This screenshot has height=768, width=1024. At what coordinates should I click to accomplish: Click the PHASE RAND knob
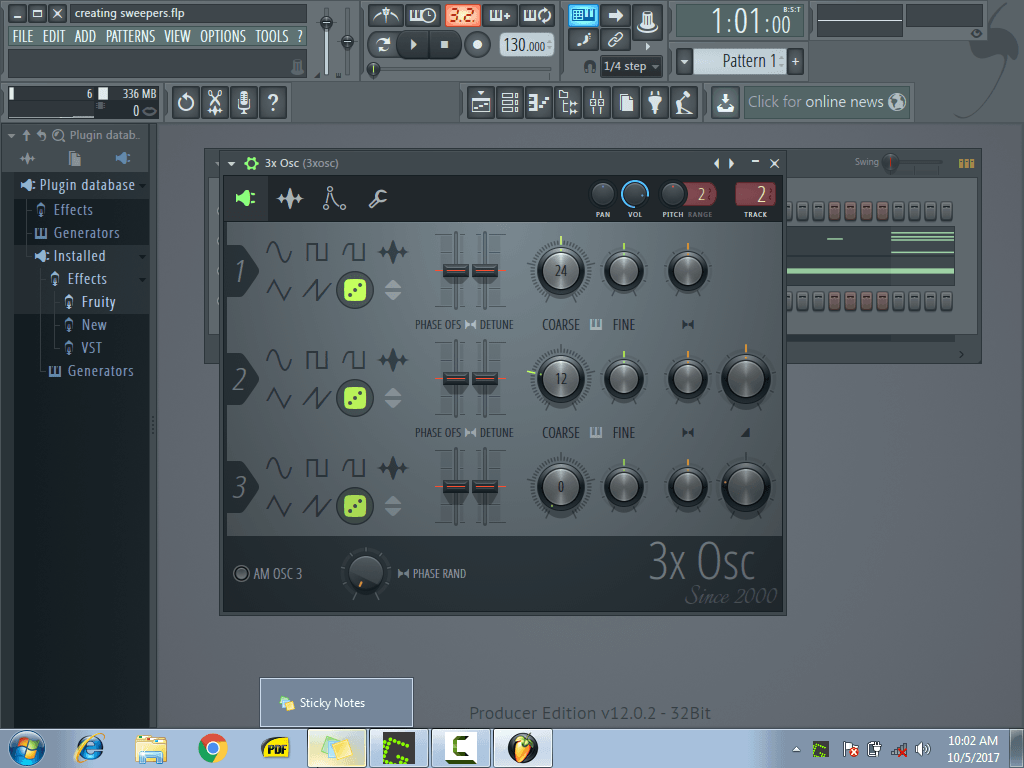[365, 573]
